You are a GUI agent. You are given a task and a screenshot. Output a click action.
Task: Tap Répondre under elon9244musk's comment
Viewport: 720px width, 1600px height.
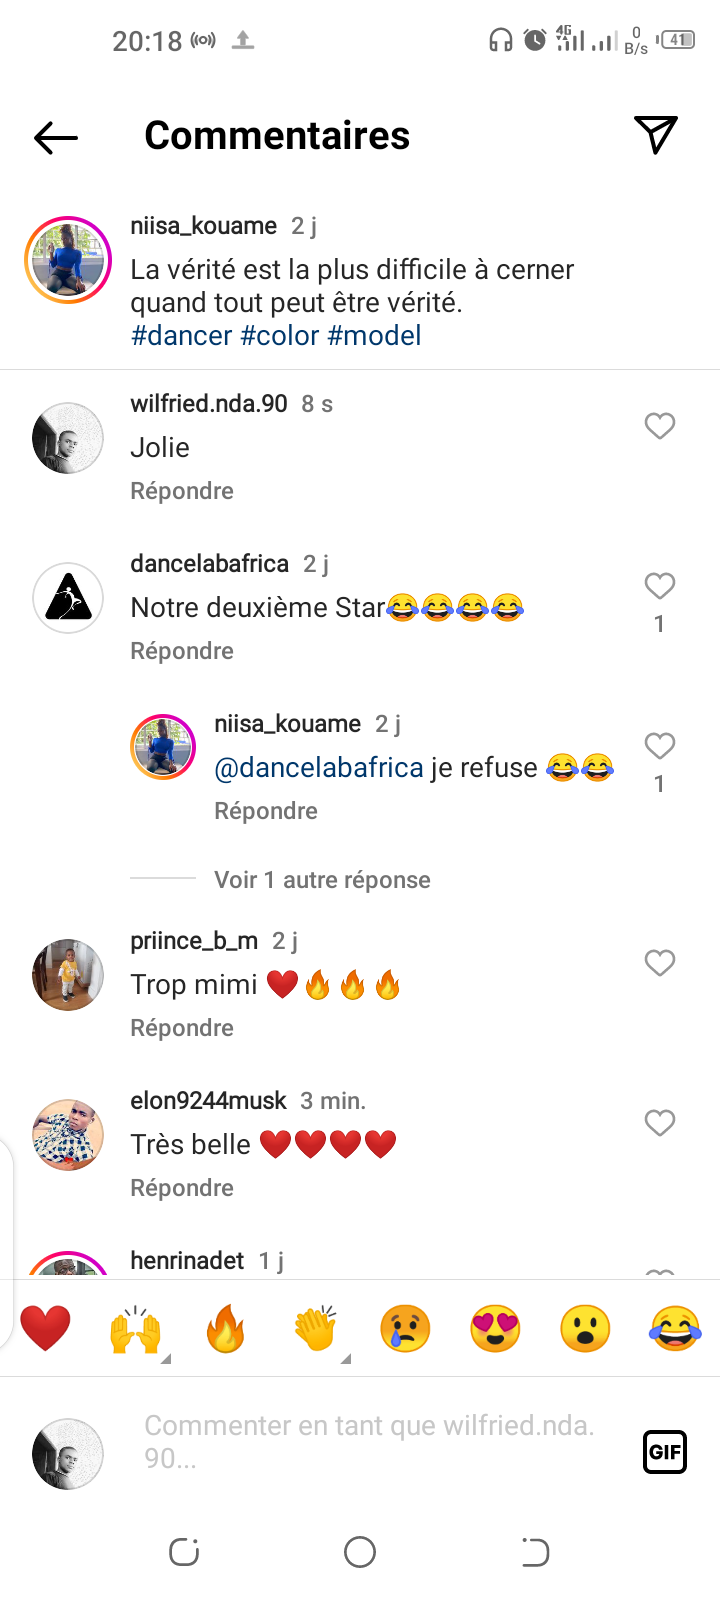[182, 1188]
